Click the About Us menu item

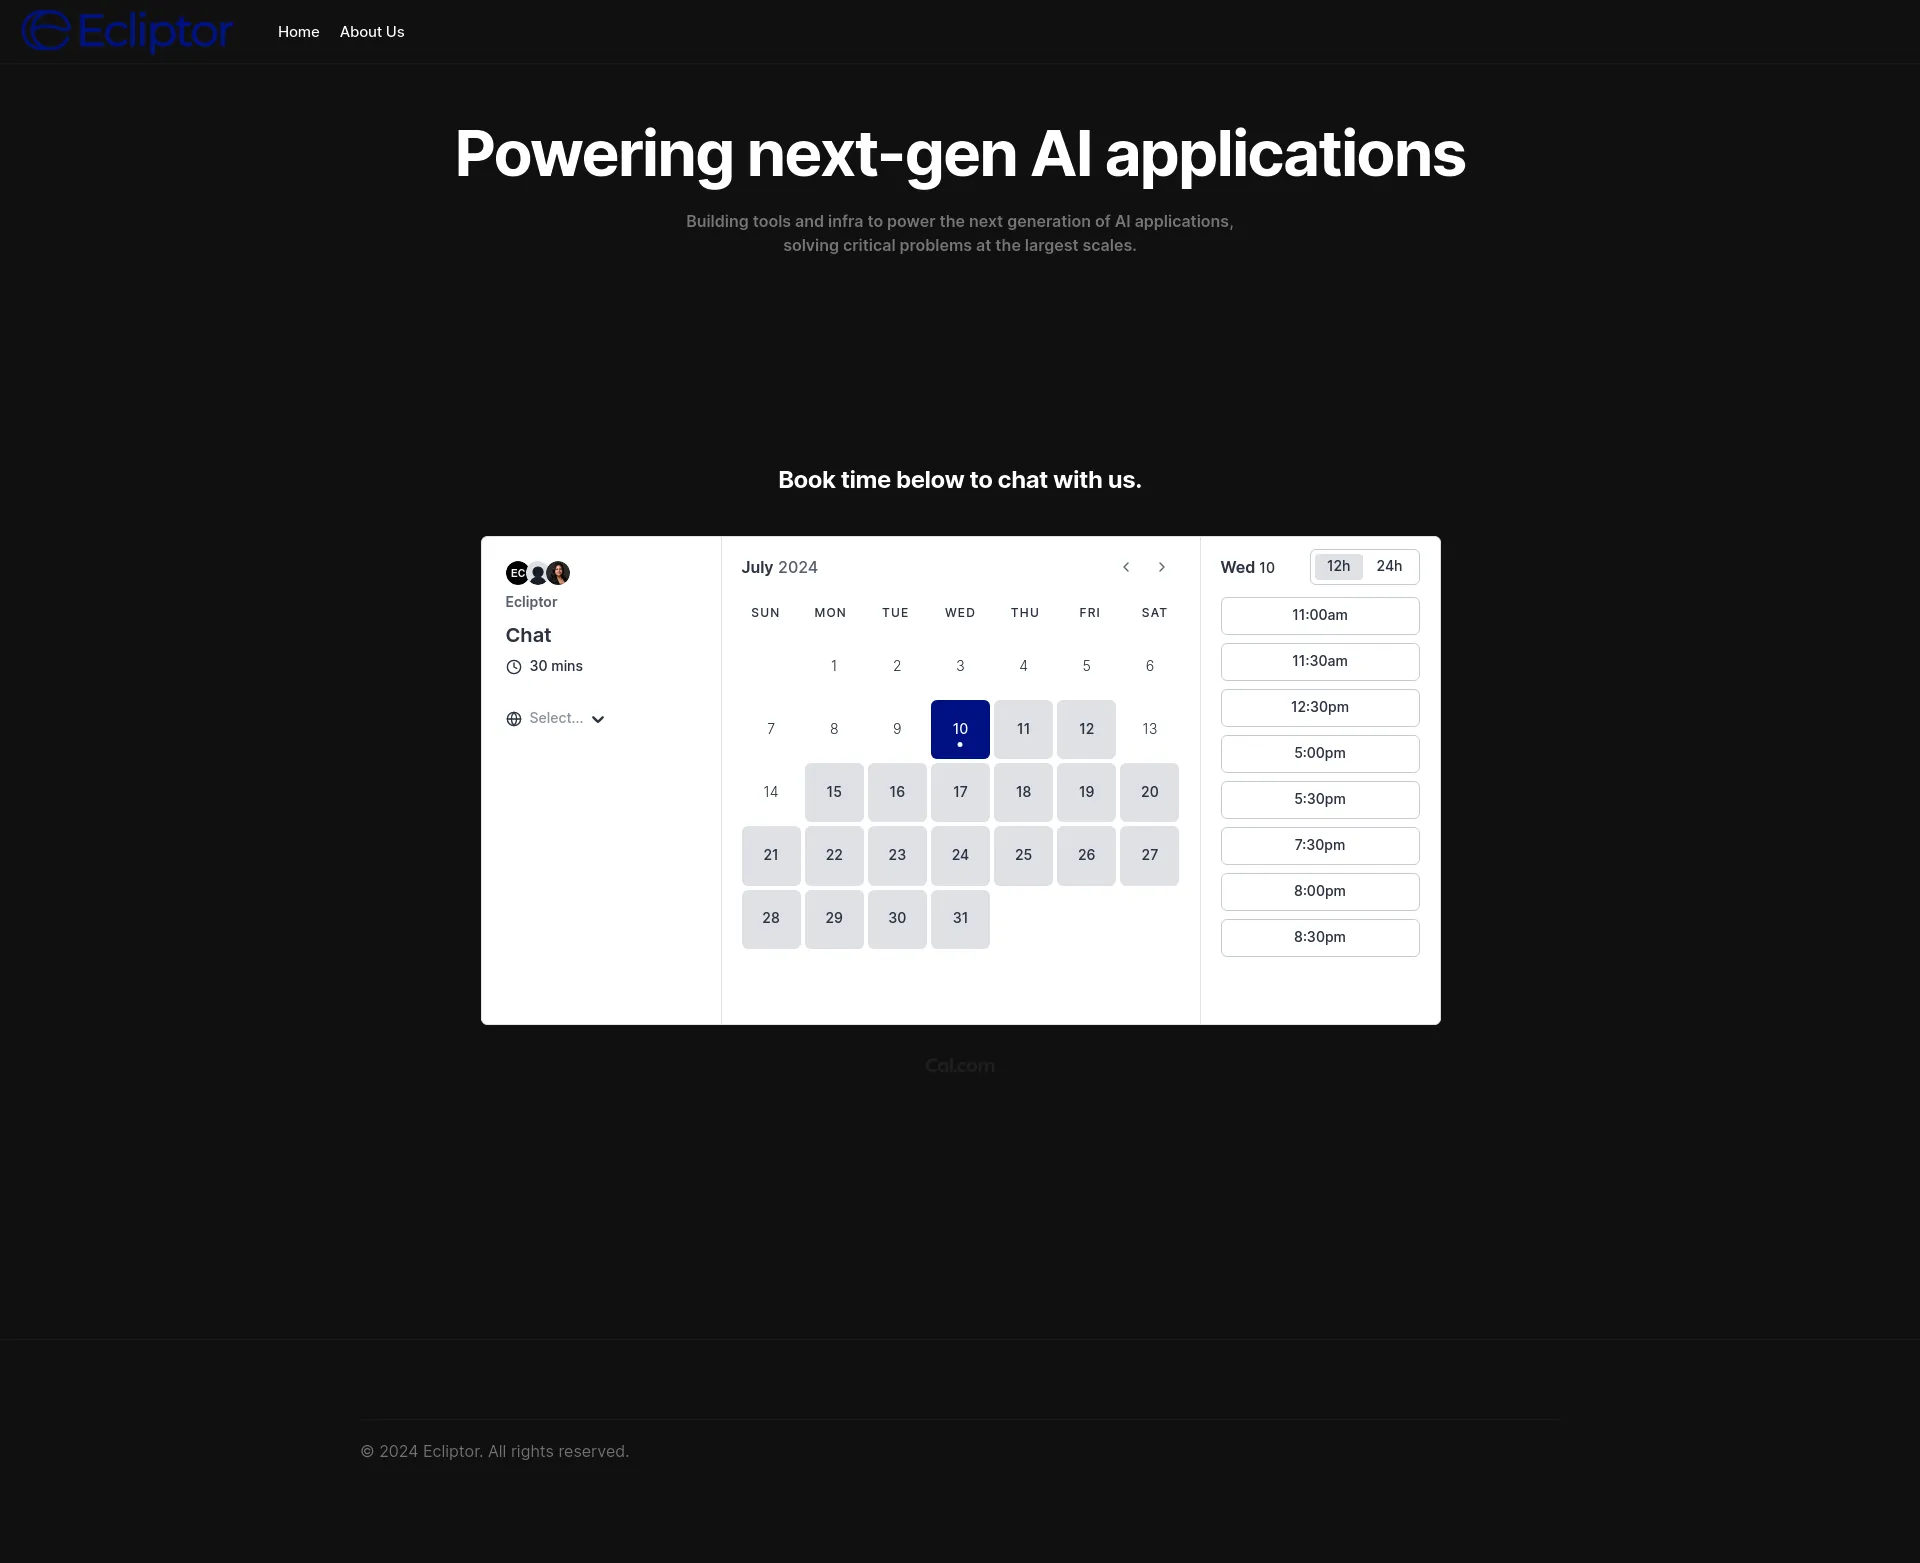click(372, 32)
